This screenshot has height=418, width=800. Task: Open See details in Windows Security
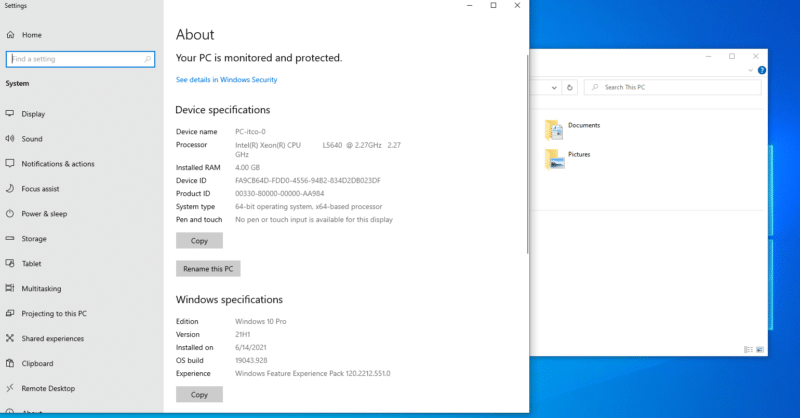tap(226, 80)
